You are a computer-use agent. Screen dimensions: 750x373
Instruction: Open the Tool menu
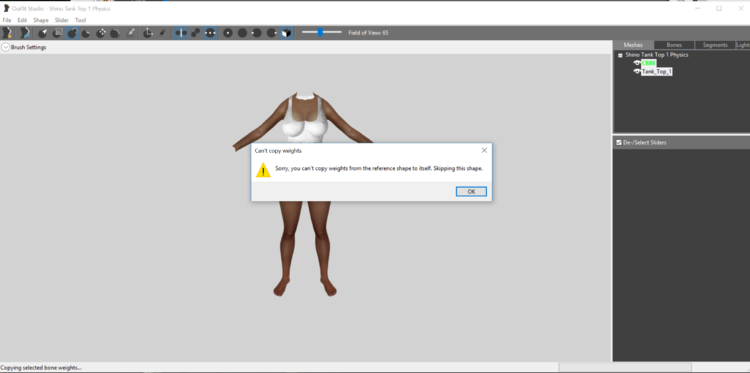(x=80, y=20)
